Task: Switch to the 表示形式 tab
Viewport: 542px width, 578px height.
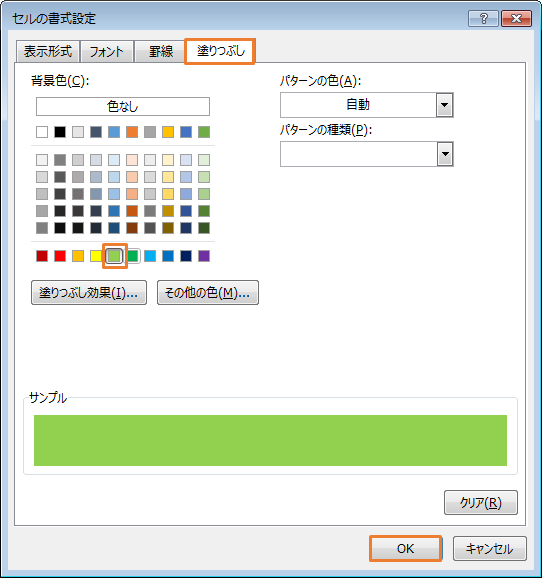Action: pyautogui.click(x=48, y=51)
